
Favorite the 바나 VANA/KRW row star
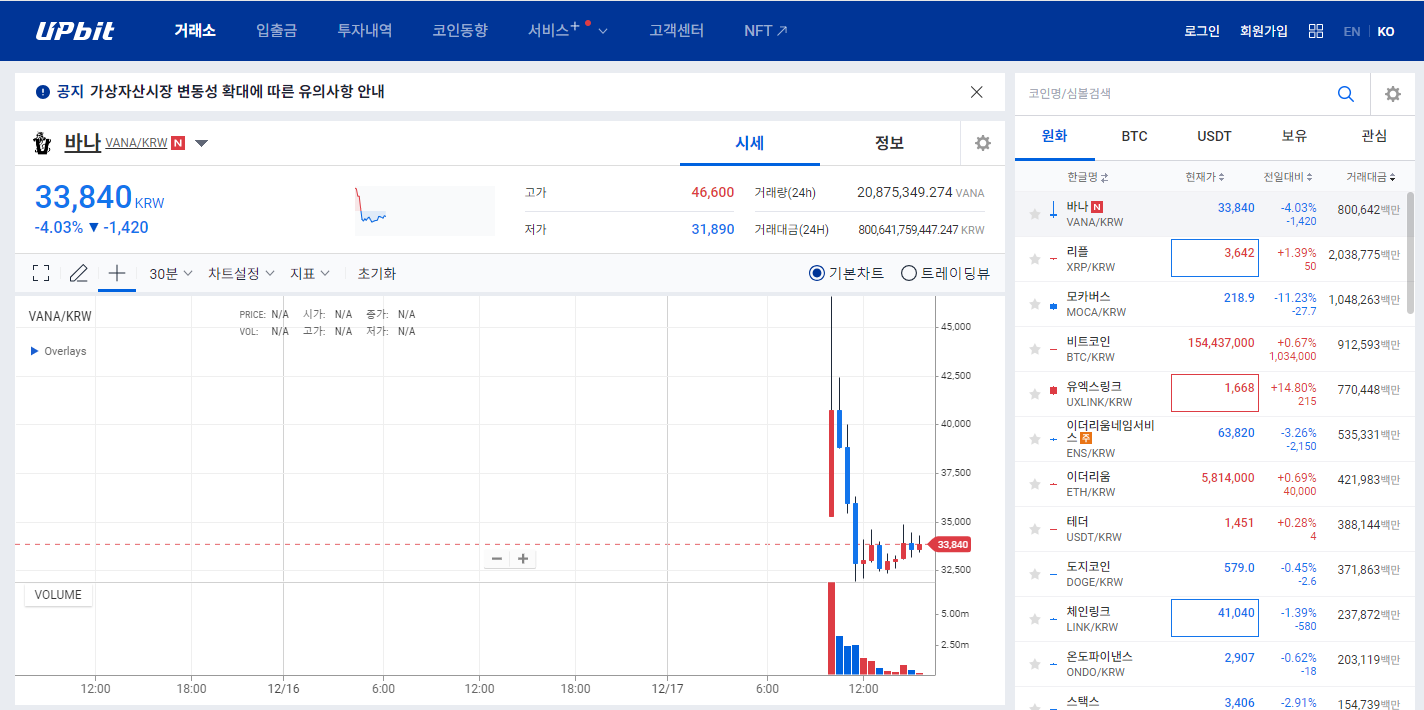1035,214
